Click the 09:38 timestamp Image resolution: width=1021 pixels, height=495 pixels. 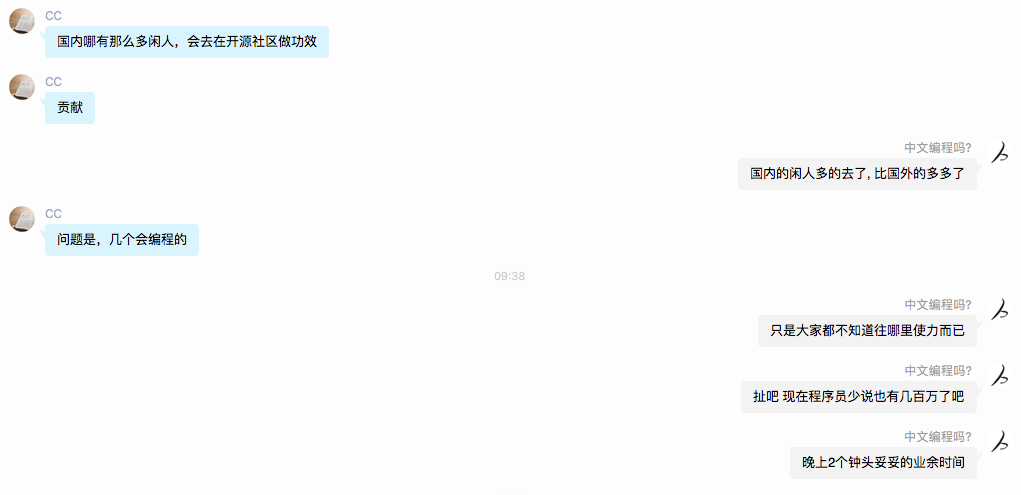[510, 276]
